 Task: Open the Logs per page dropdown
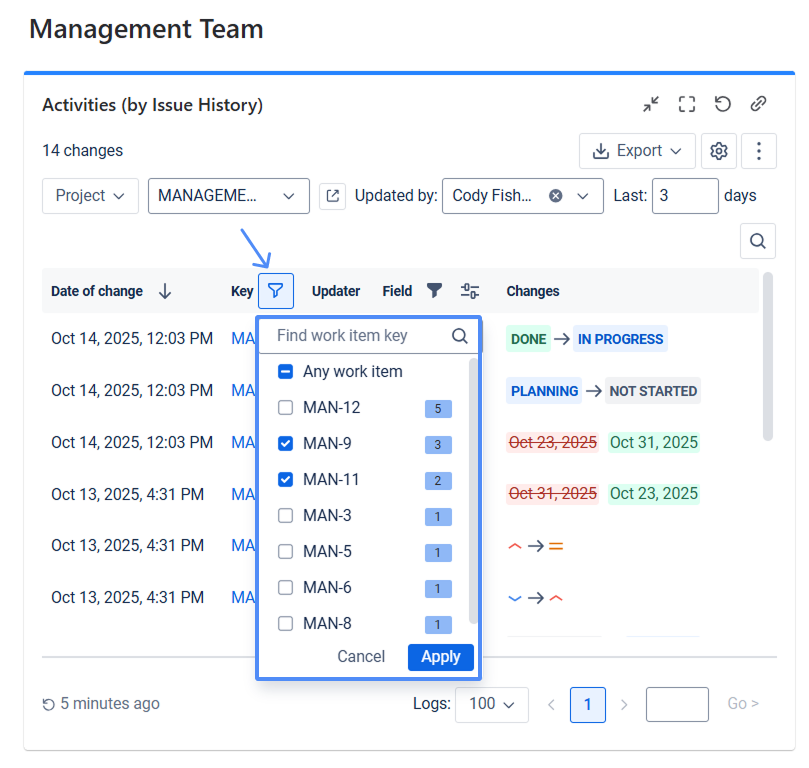[x=491, y=704]
